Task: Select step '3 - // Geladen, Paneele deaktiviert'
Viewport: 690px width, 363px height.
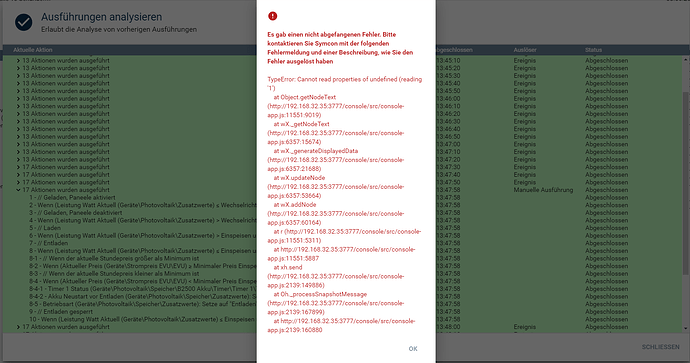Action: pyautogui.click(x=76, y=213)
